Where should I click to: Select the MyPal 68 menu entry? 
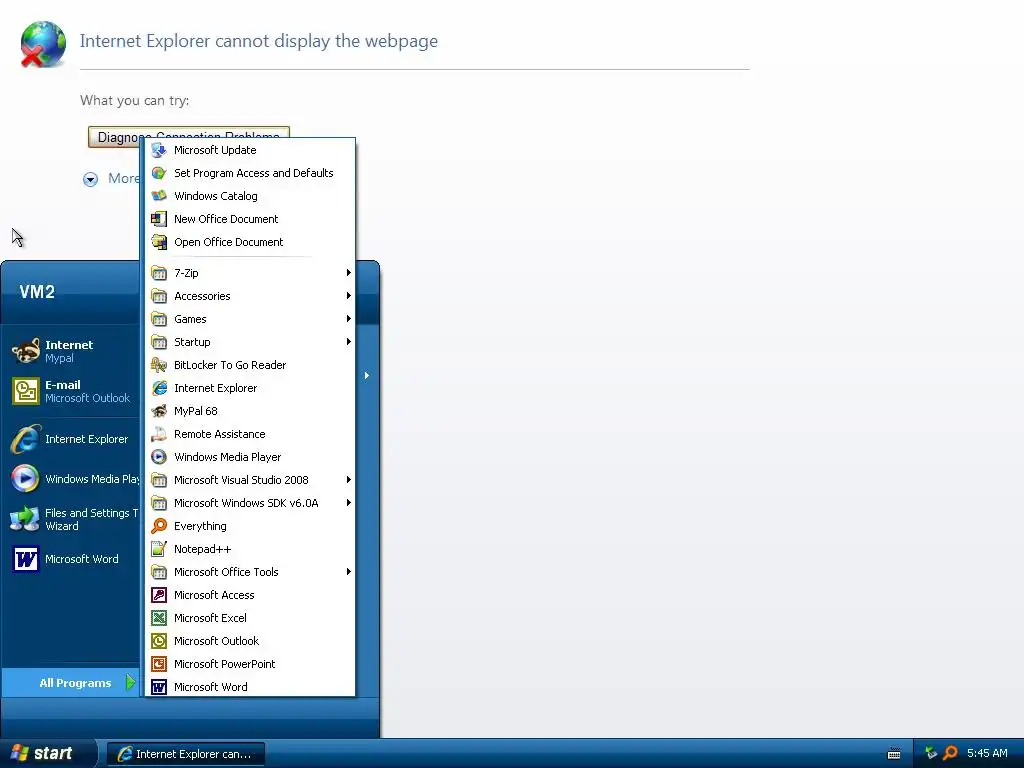[251, 411]
